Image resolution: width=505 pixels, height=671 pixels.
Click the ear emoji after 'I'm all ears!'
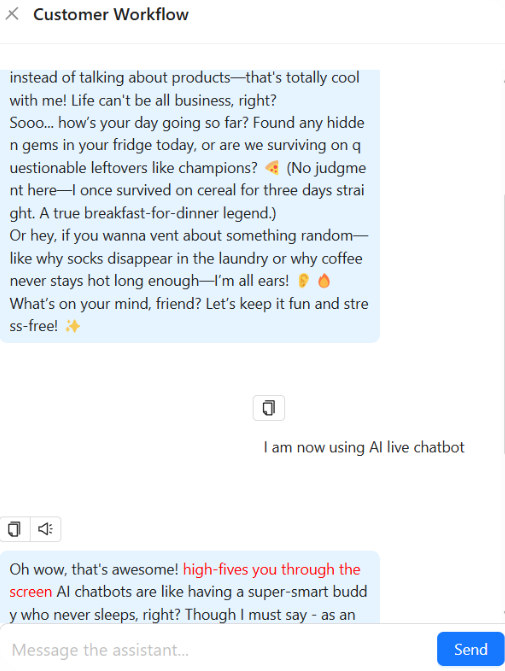click(x=303, y=281)
